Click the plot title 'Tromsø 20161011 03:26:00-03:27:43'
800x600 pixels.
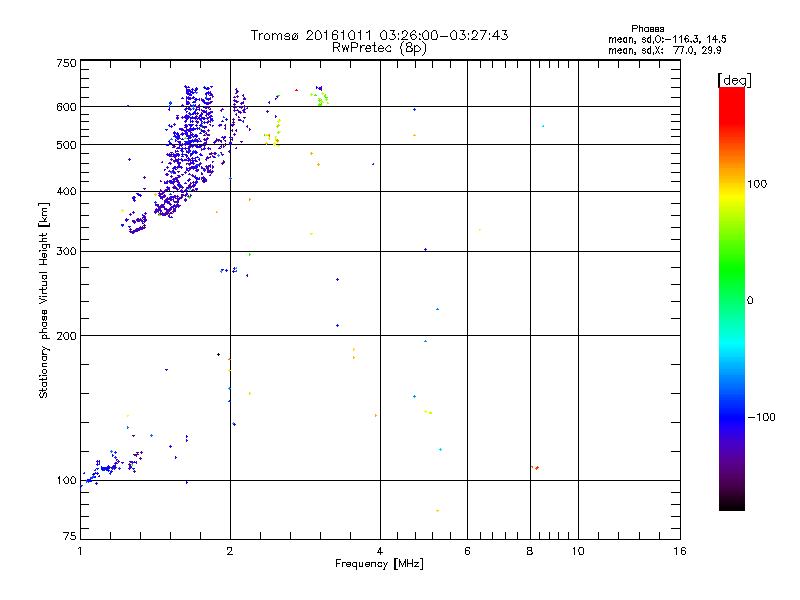click(x=379, y=35)
